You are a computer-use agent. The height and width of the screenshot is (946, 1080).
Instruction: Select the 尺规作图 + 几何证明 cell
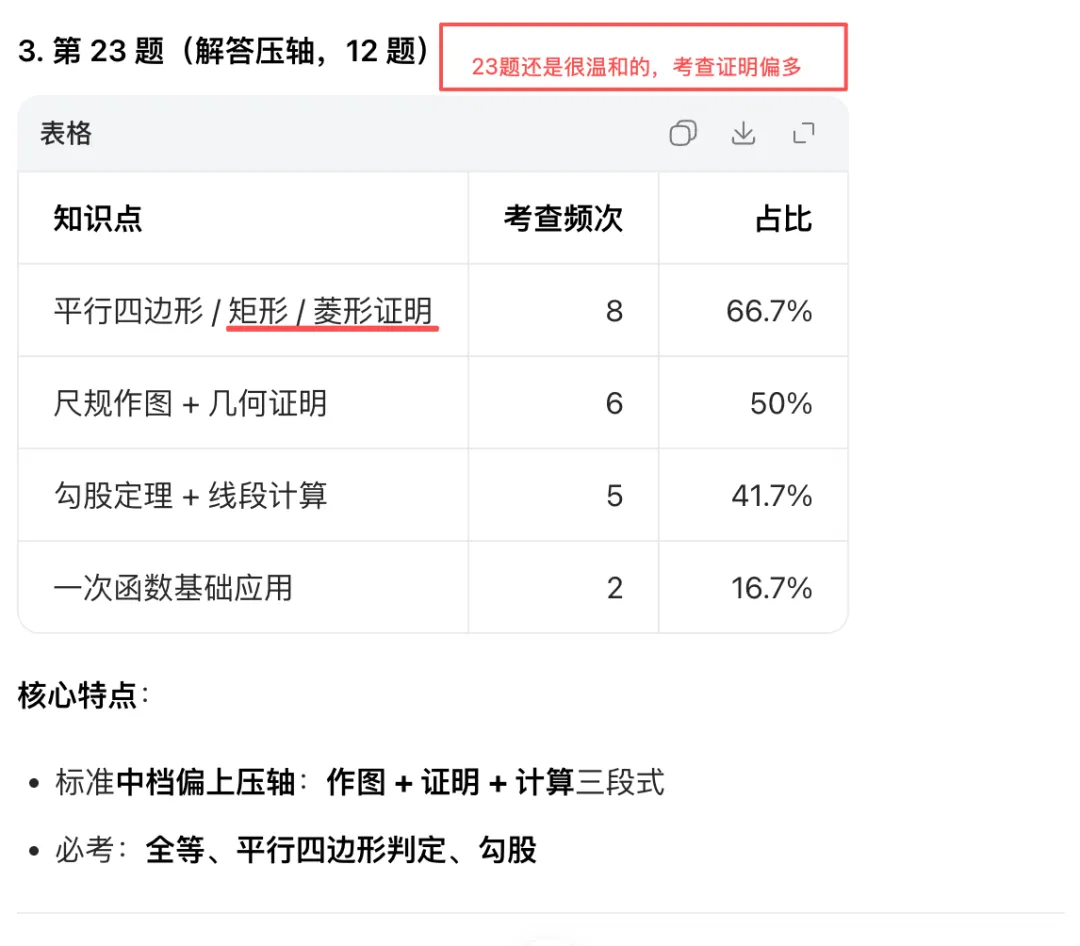pos(190,403)
